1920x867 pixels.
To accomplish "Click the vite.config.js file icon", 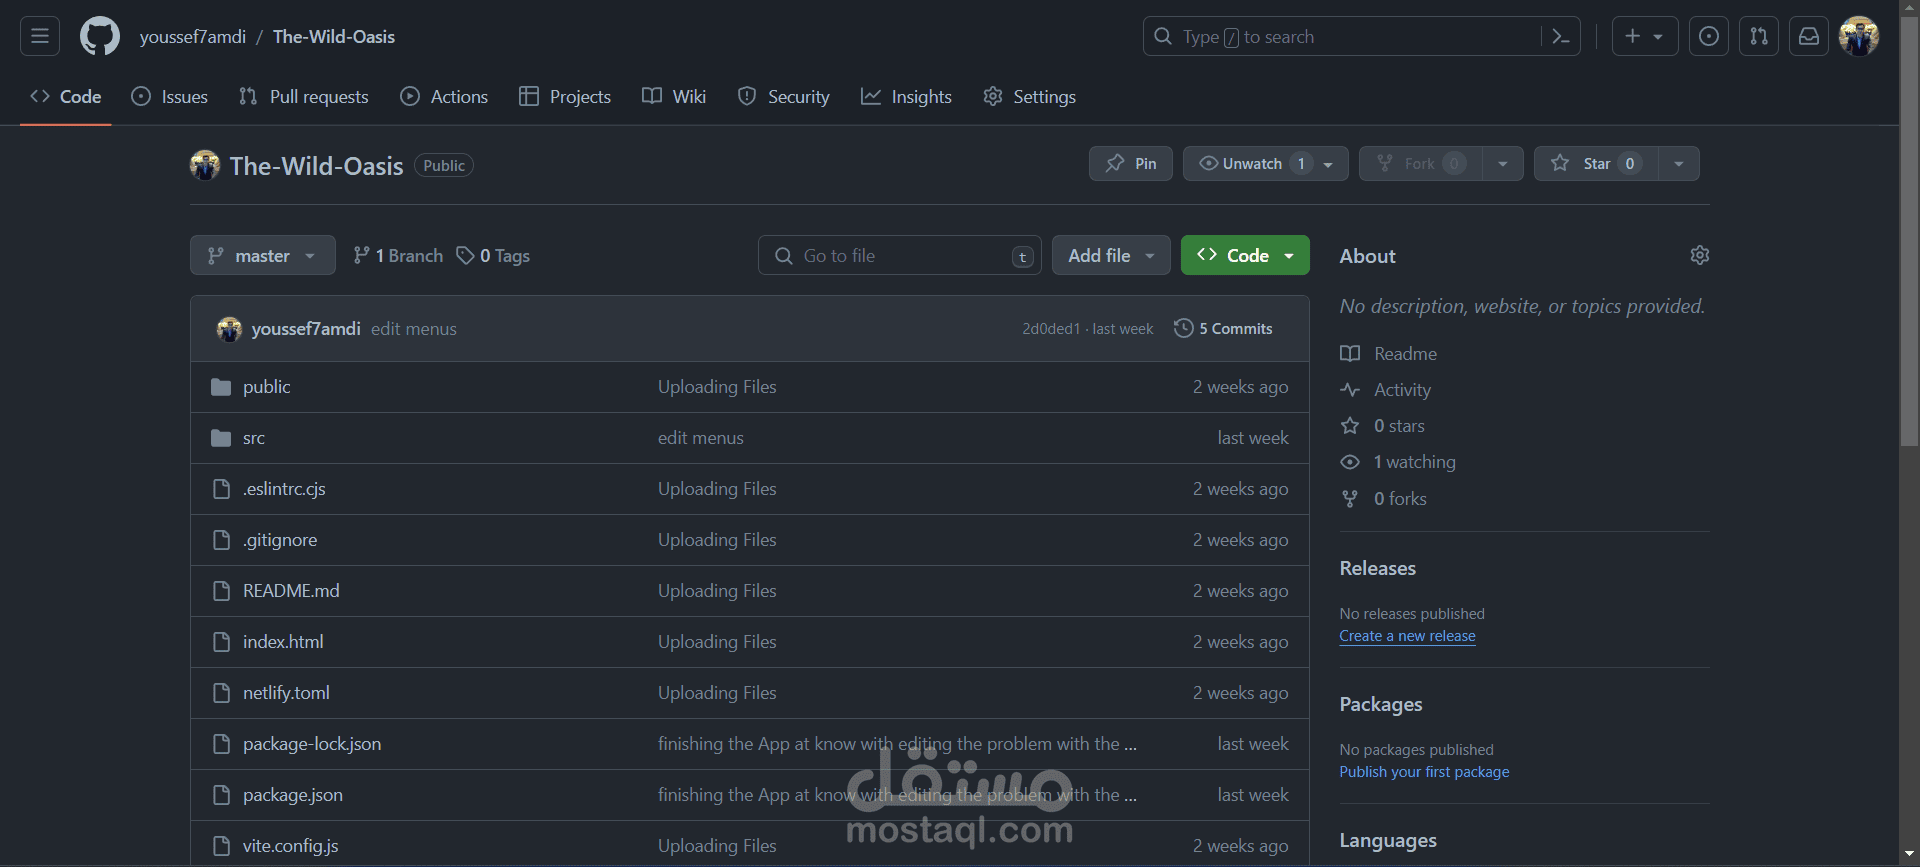I will pyautogui.click(x=221, y=846).
